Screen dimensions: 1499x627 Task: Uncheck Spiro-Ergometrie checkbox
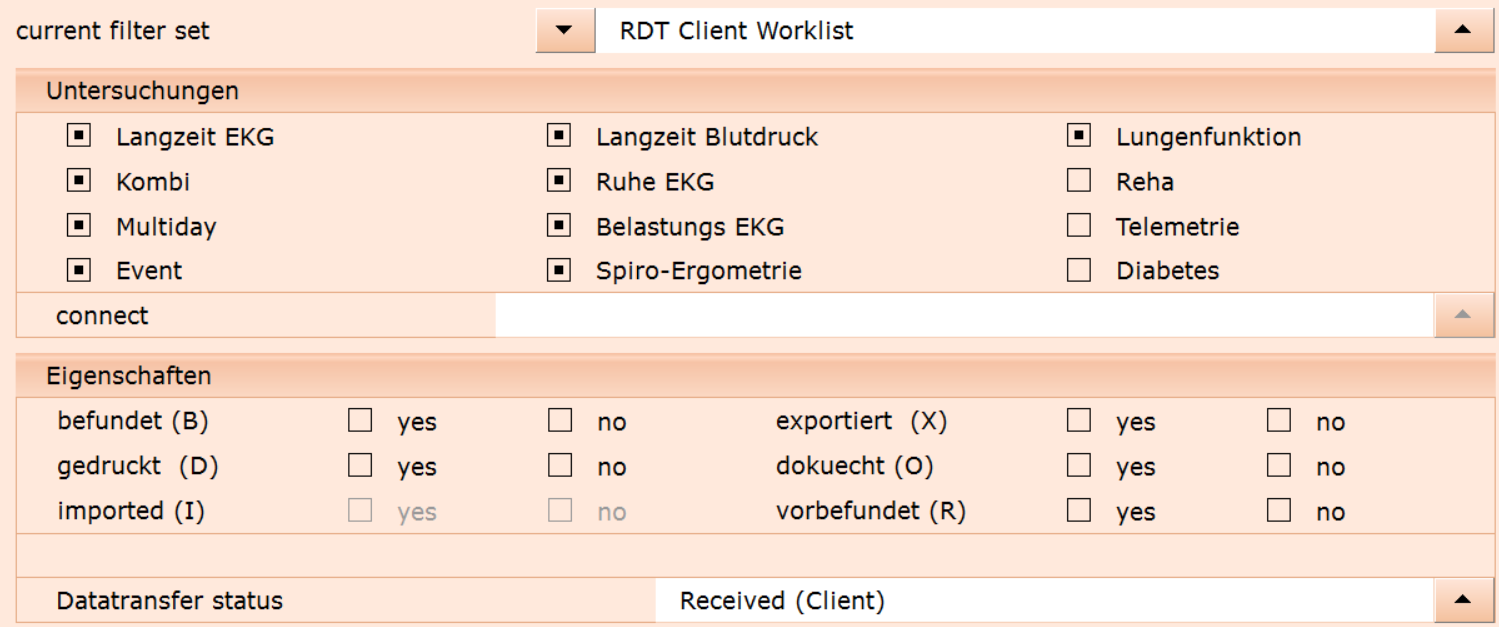coord(559,270)
